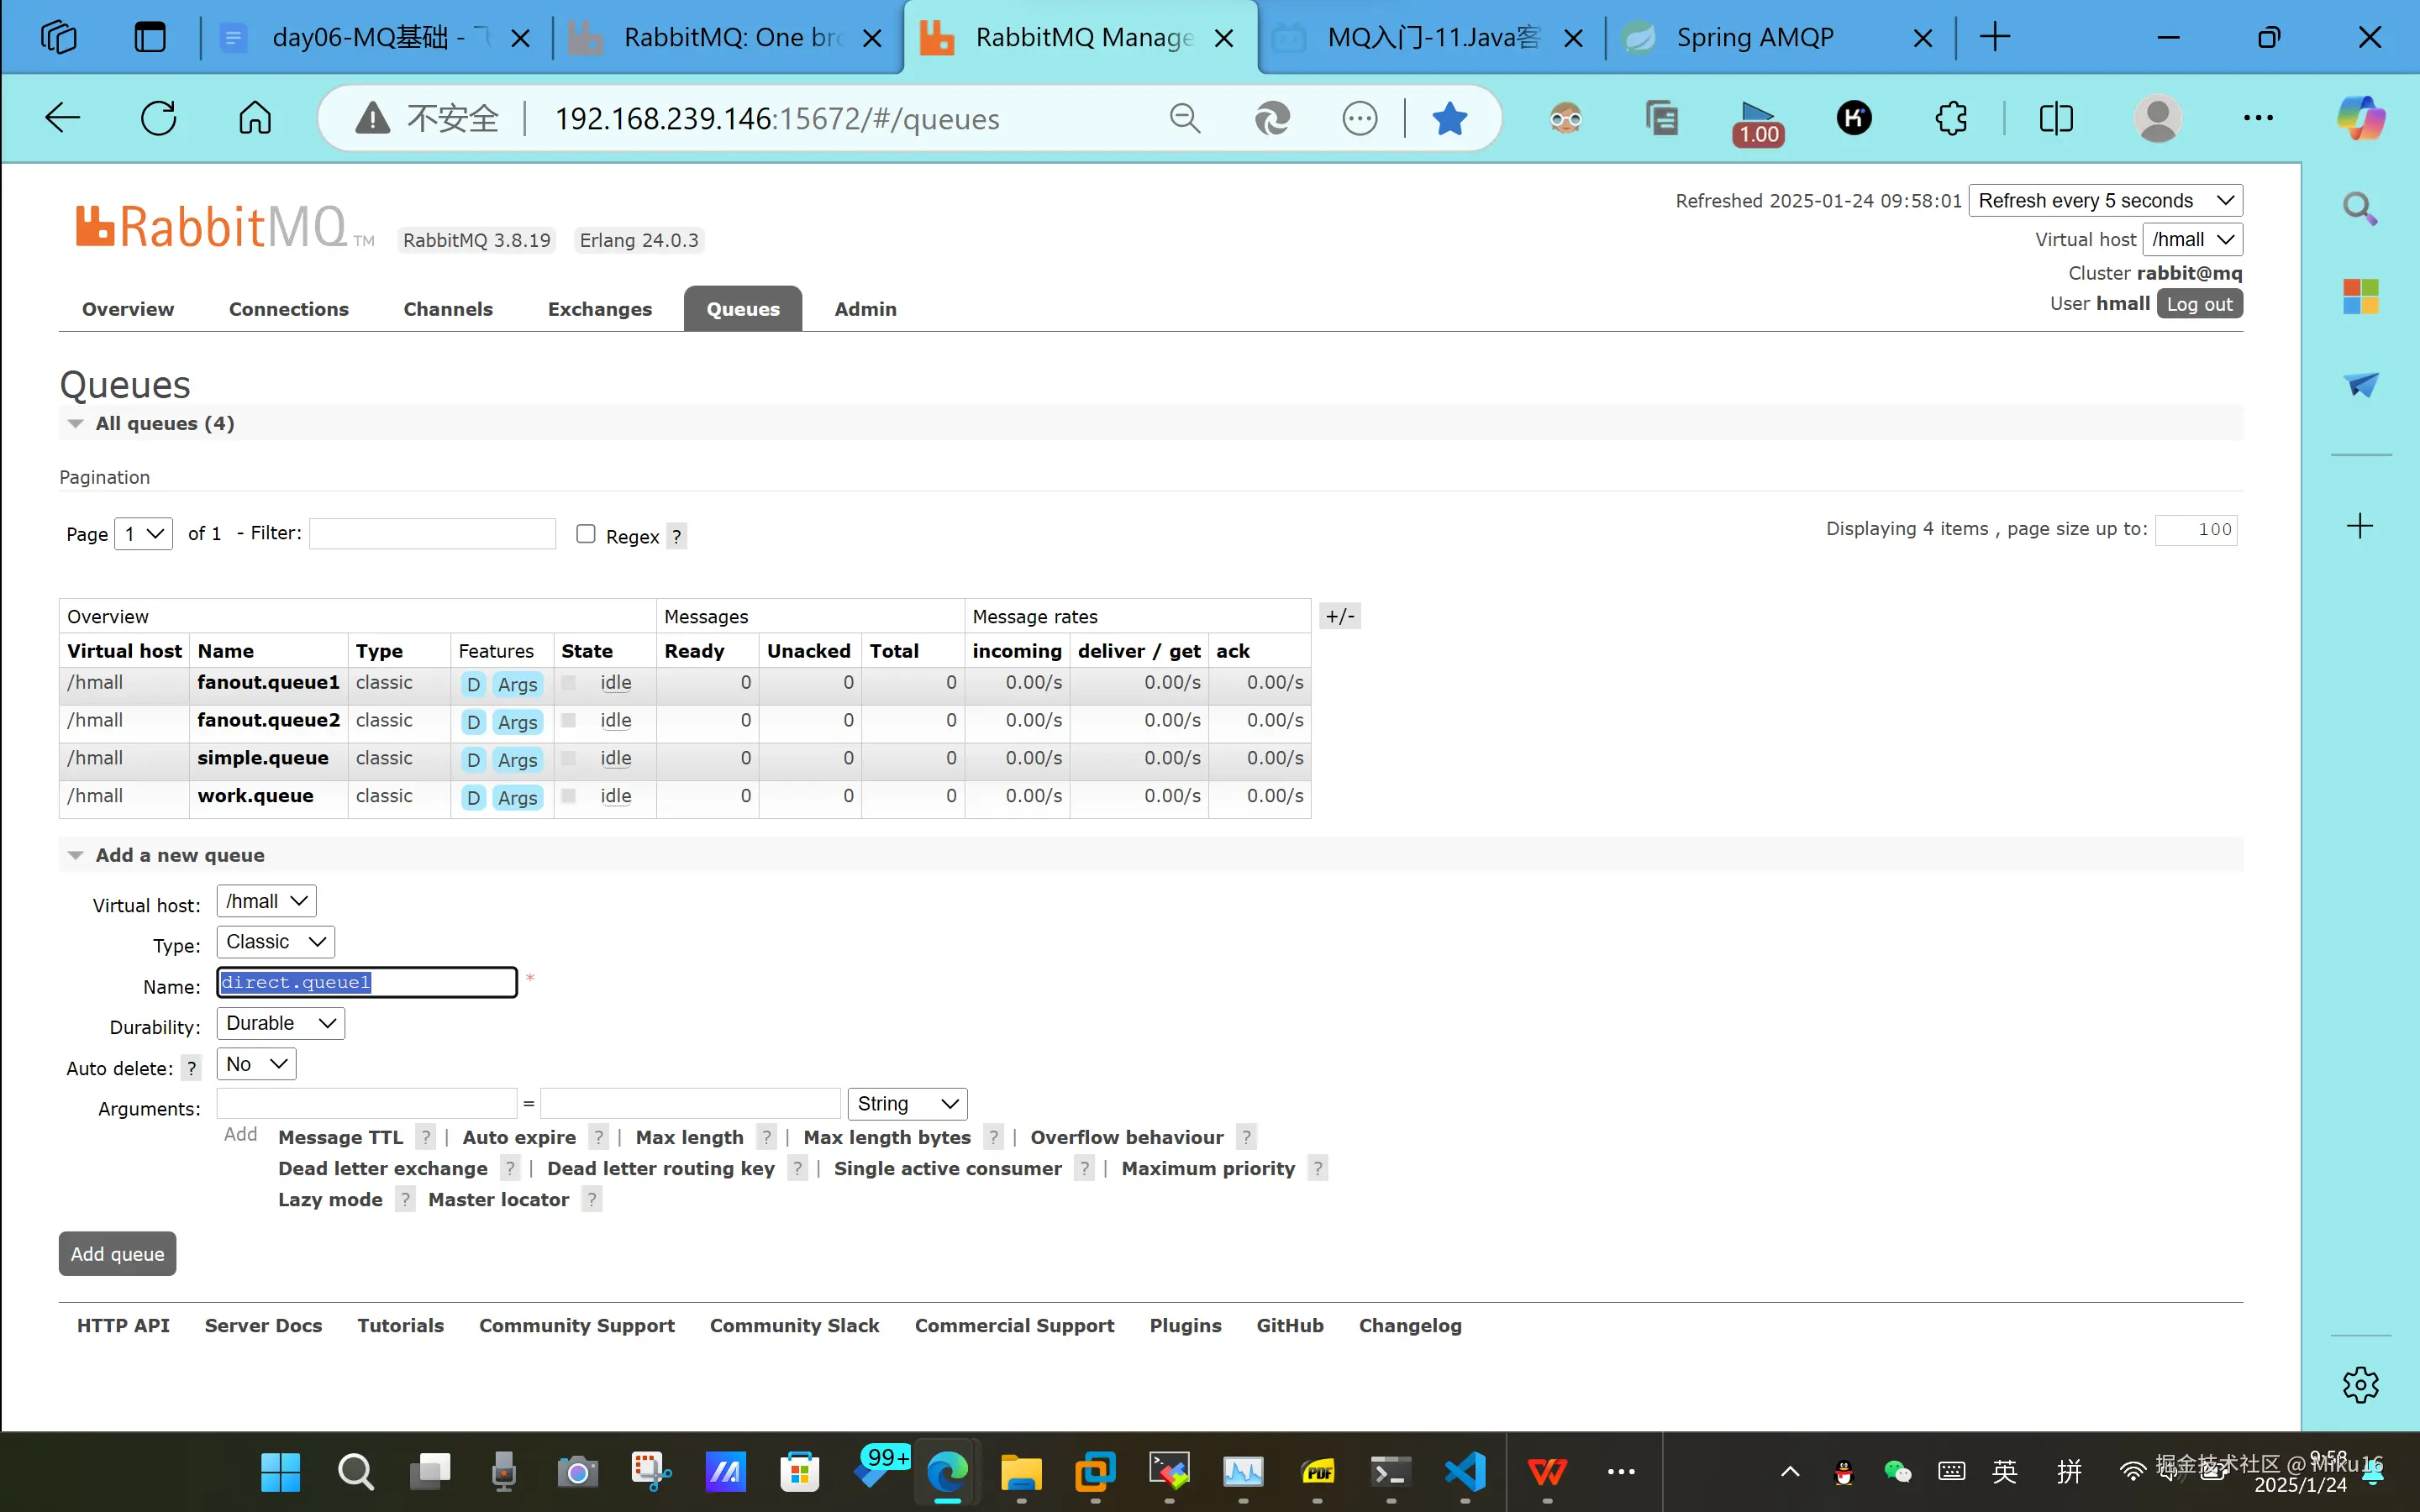Open the Refresh every 5 seconds dropdown
2420x1512 pixels.
(2105, 201)
